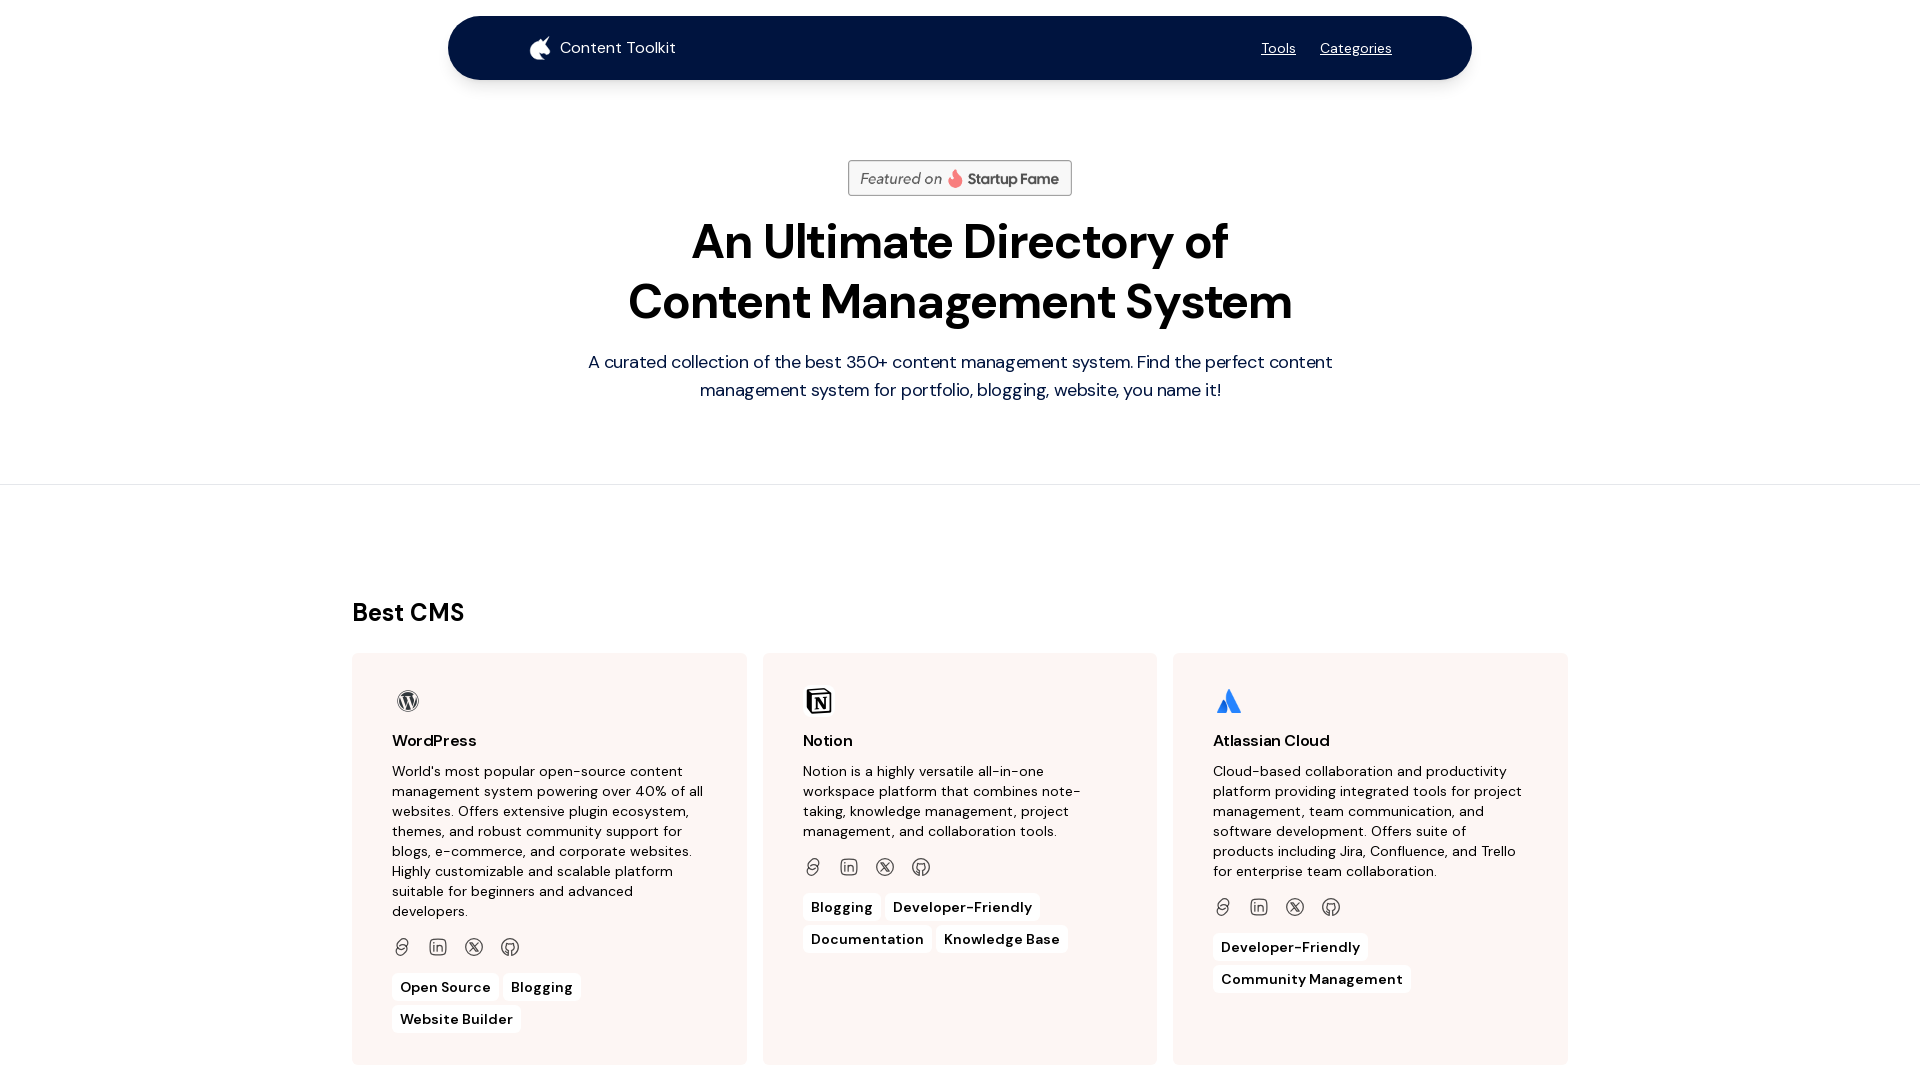Open WordPress LinkedIn icon
The width and height of the screenshot is (1920, 1080).
pos(438,947)
